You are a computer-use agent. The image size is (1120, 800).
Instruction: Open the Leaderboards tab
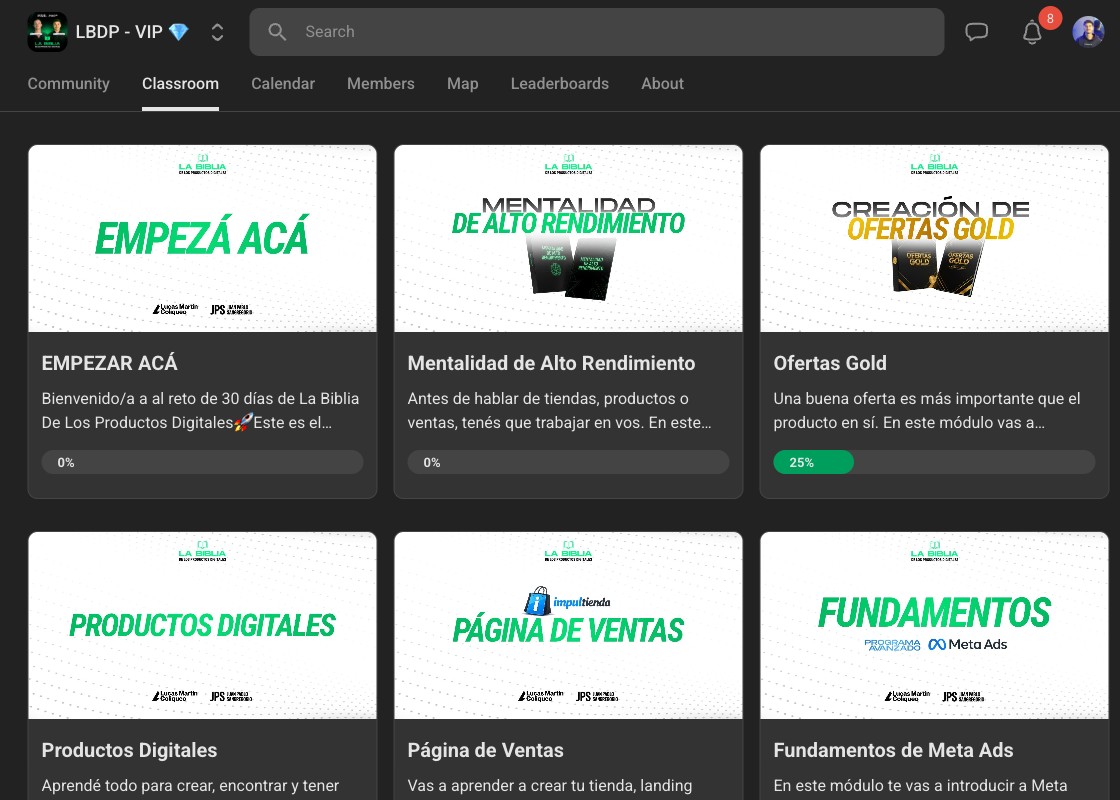pyautogui.click(x=560, y=84)
